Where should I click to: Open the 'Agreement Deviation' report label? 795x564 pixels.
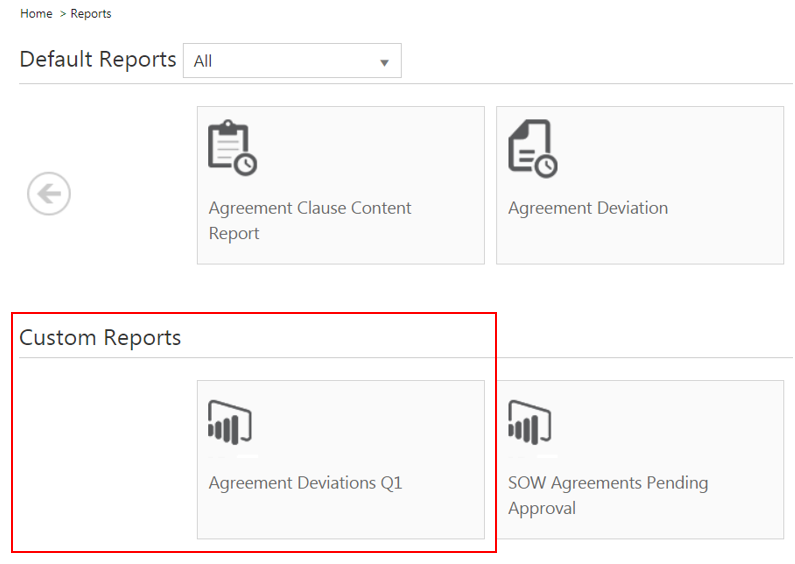click(x=588, y=208)
